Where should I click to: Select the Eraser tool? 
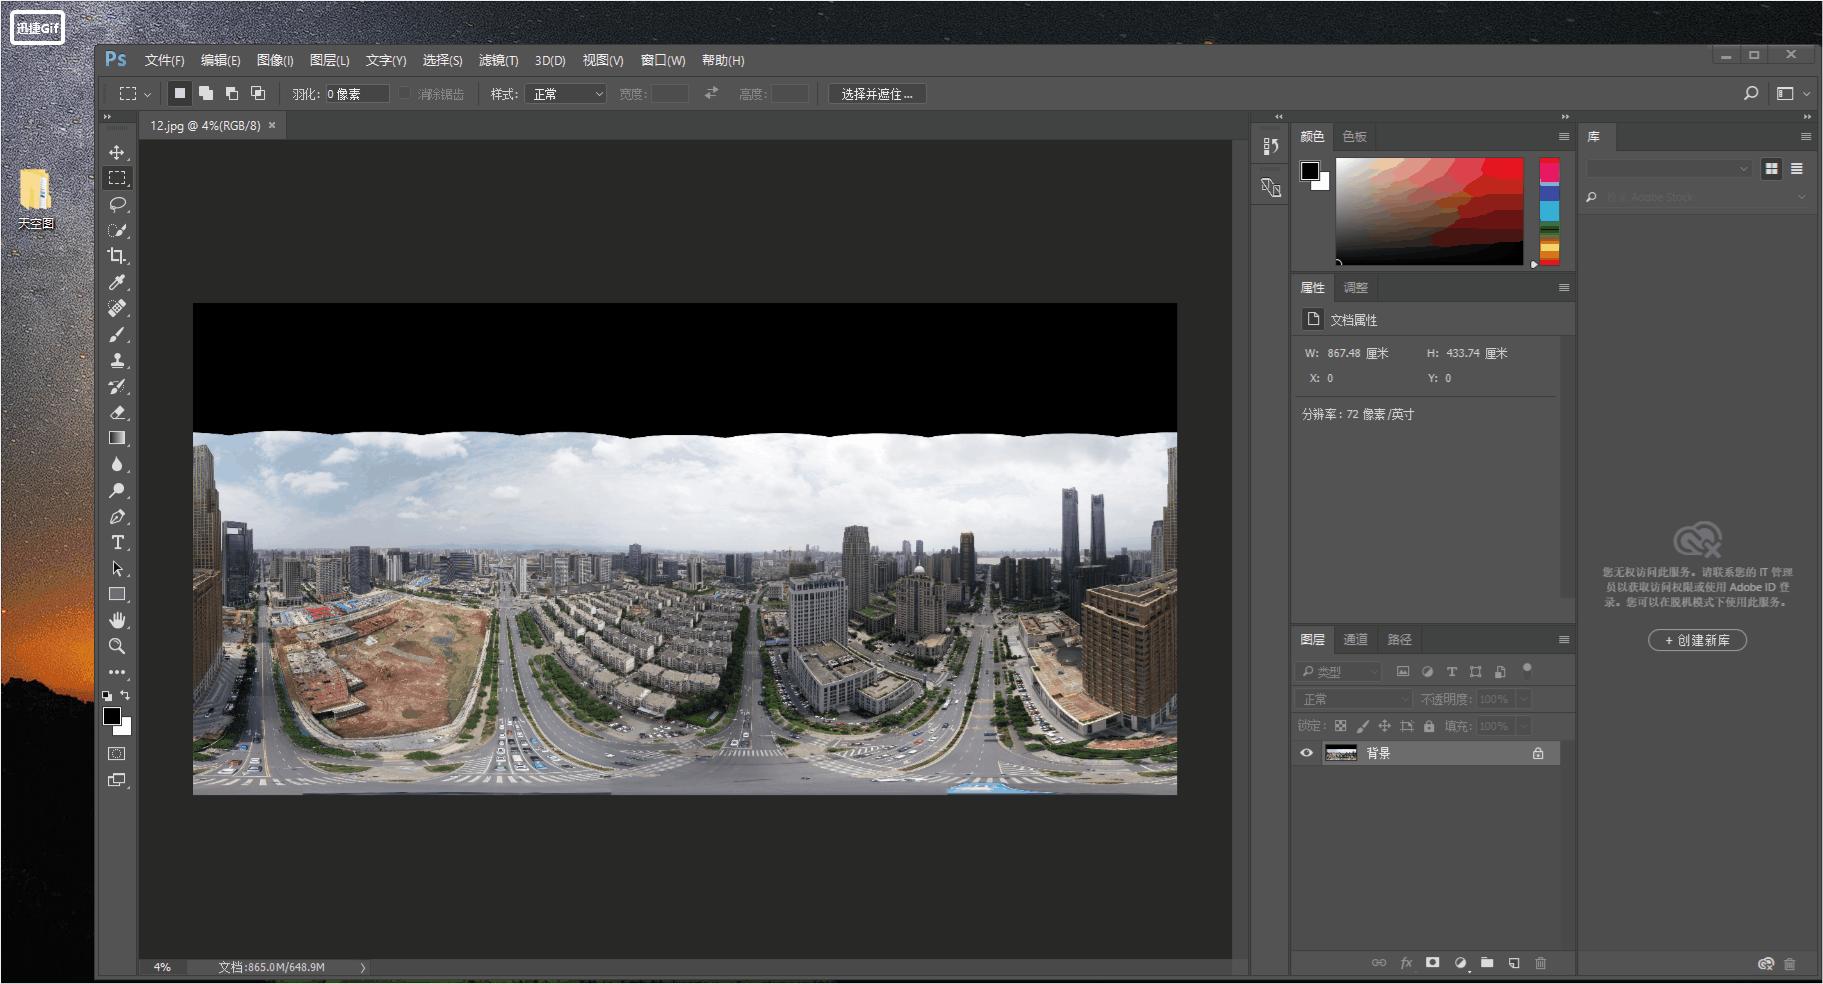[117, 412]
